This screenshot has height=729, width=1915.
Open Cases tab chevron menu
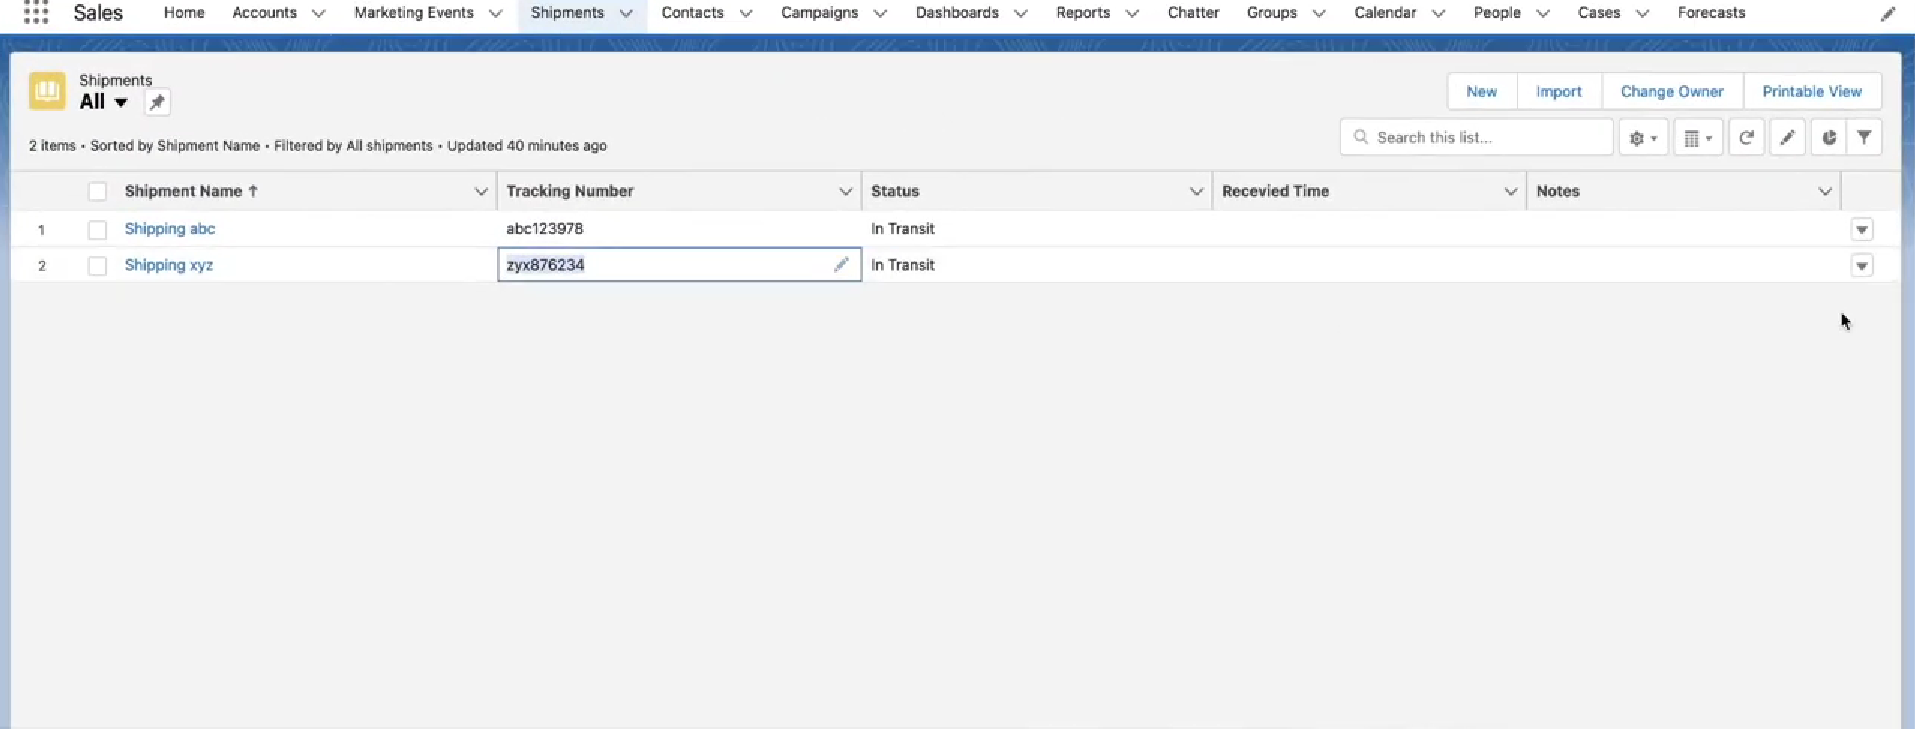point(1642,13)
